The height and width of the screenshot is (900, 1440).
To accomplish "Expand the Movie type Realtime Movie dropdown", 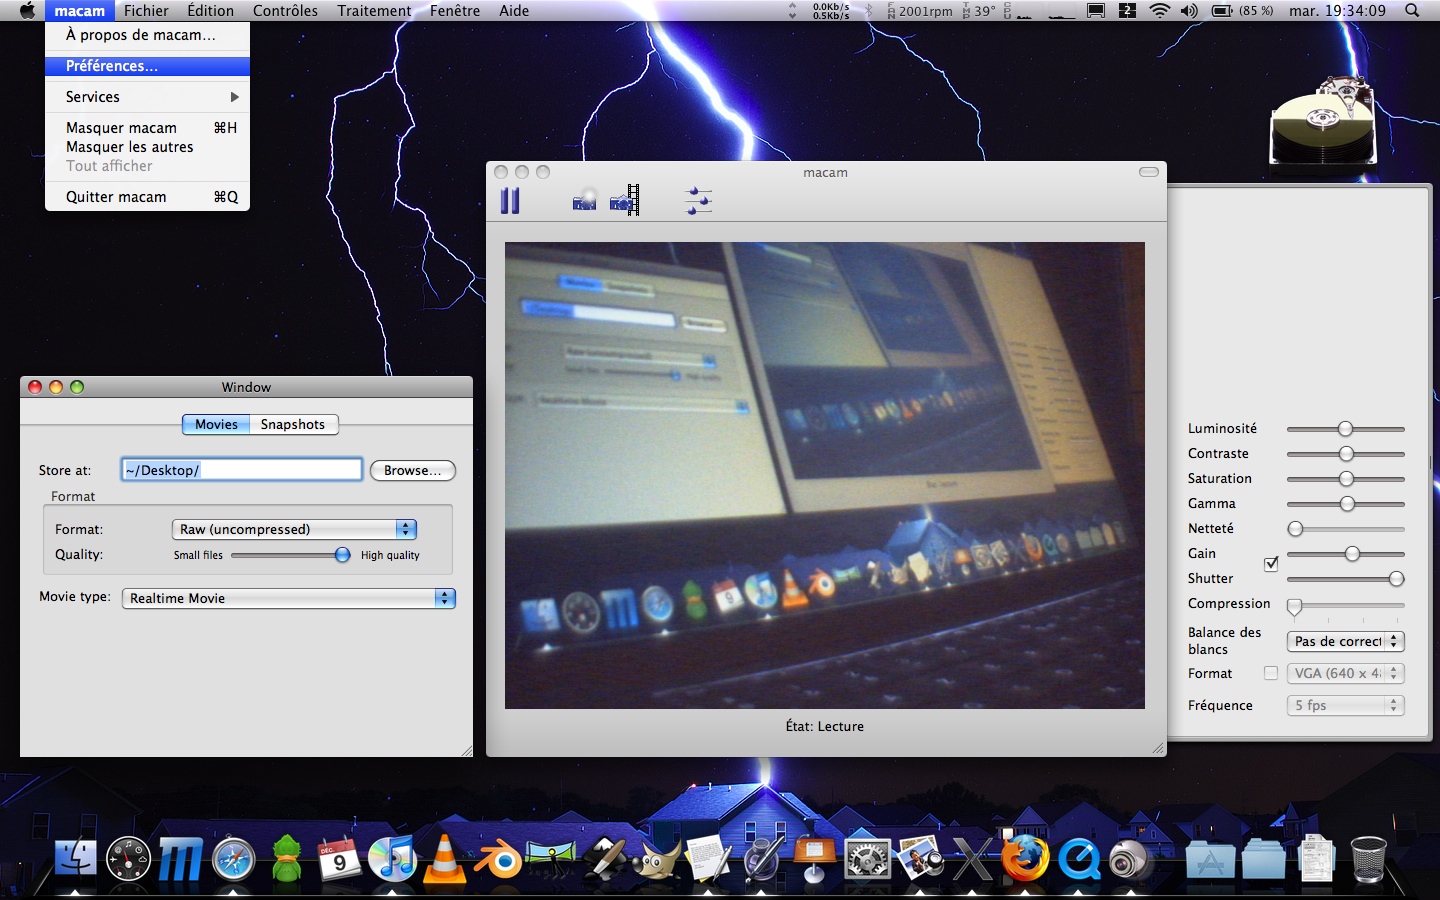I will pyautogui.click(x=288, y=598).
